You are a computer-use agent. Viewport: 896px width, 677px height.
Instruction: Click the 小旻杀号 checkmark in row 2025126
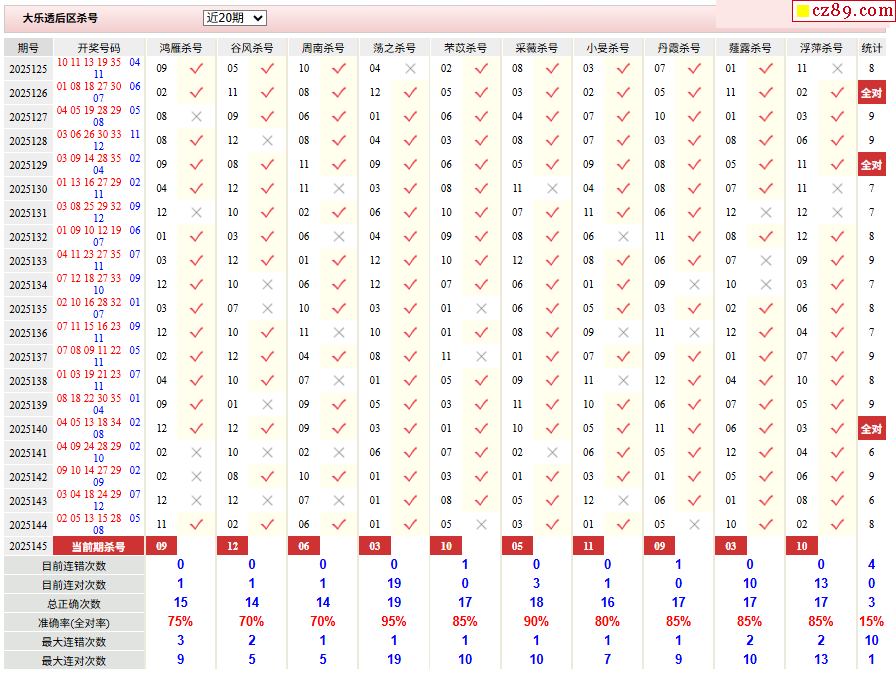point(624,93)
